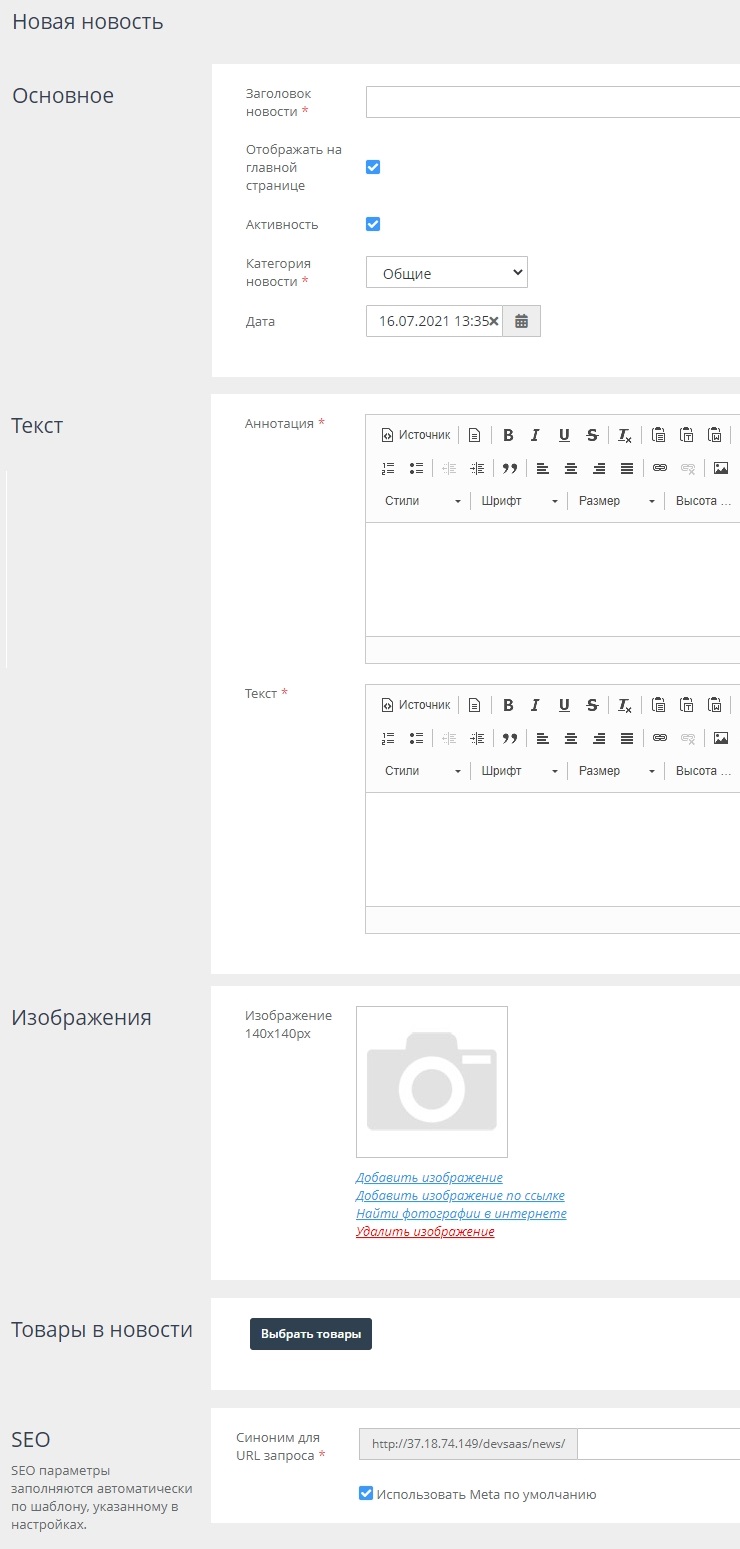Image resolution: width=740 pixels, height=1549 pixels.
Task: Toggle Italic in Текст editor toolbar
Action: pos(535,705)
